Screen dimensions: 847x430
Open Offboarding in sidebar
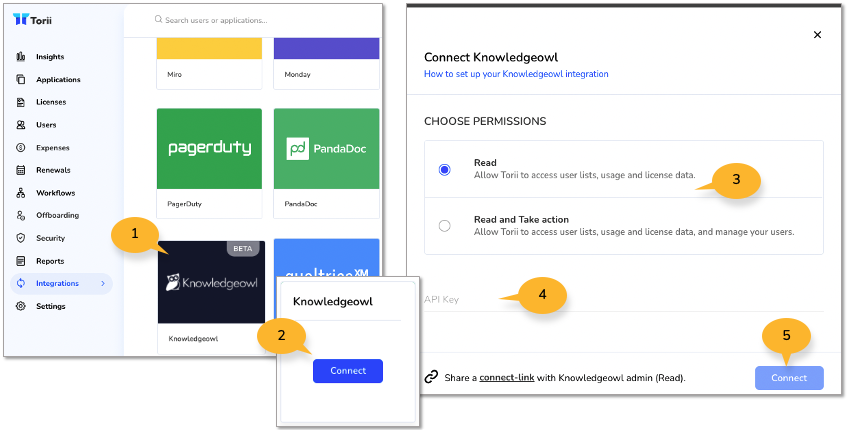click(58, 216)
